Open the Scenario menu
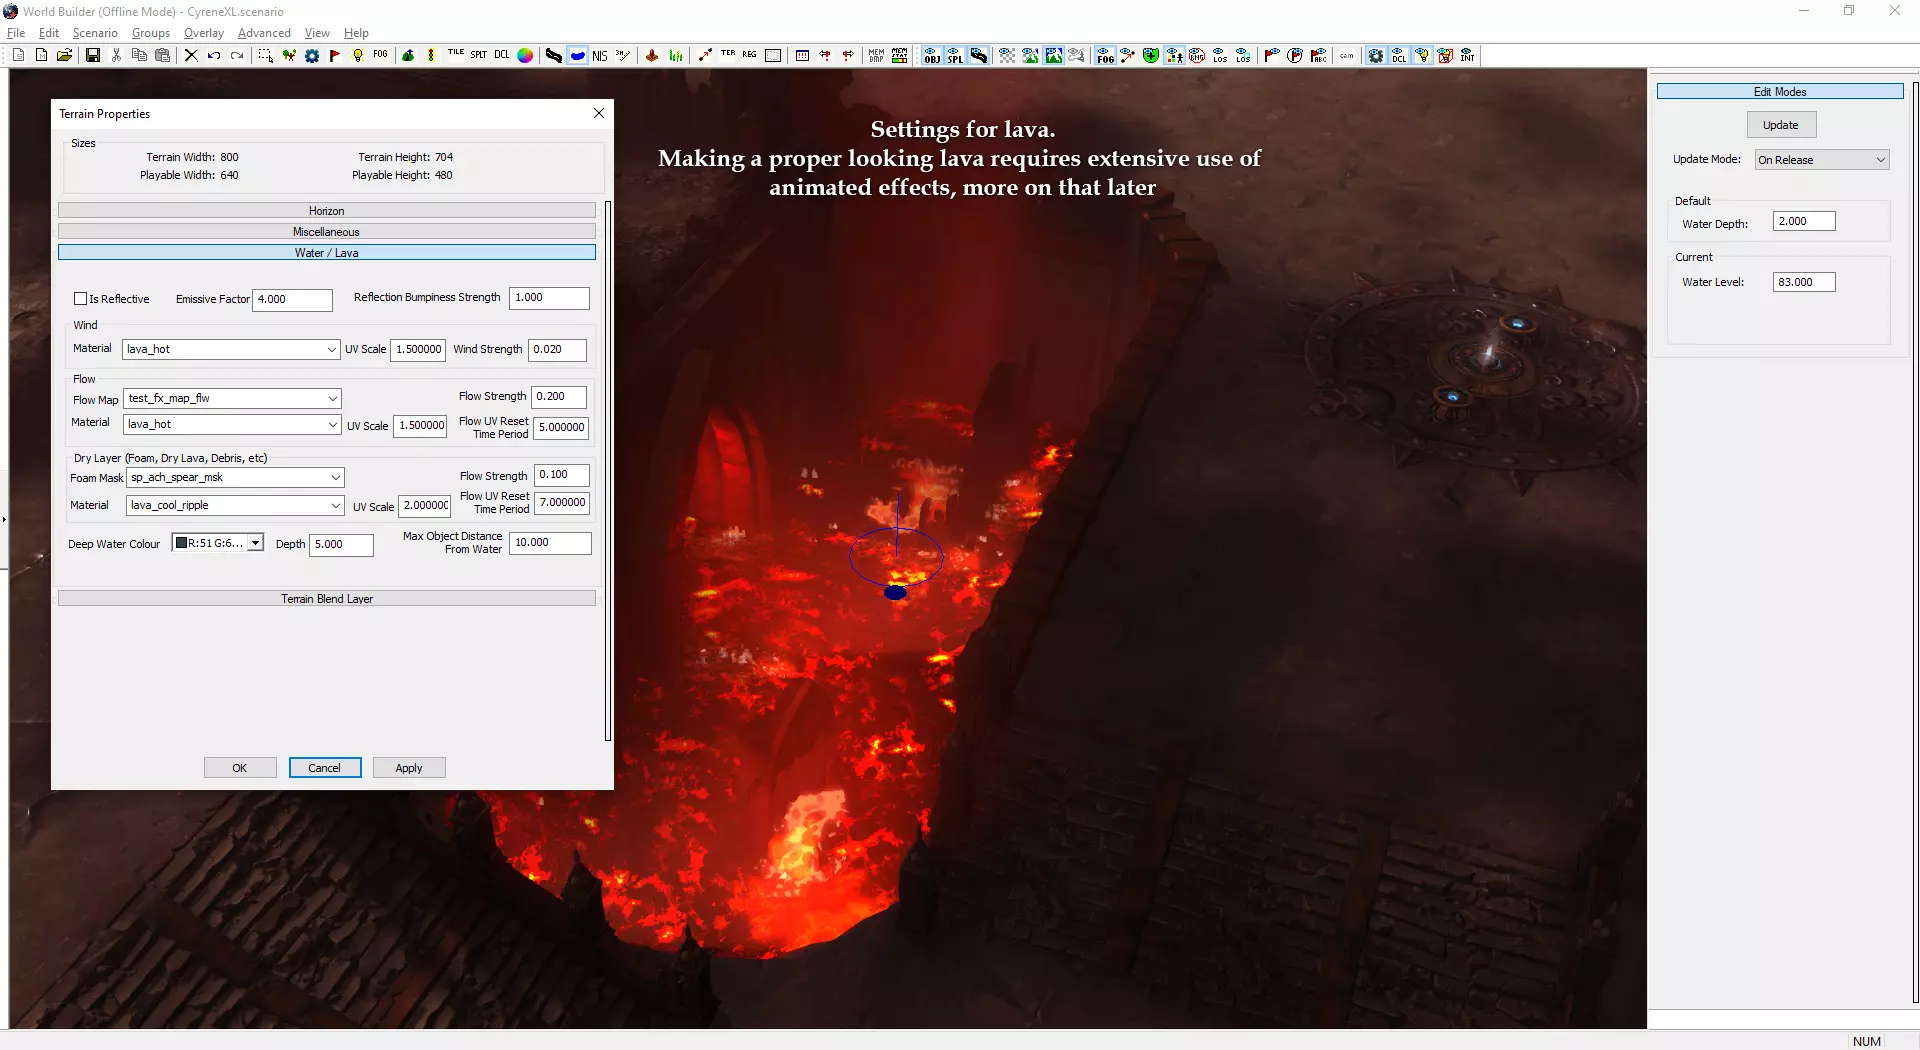The image size is (1920, 1050). [95, 33]
